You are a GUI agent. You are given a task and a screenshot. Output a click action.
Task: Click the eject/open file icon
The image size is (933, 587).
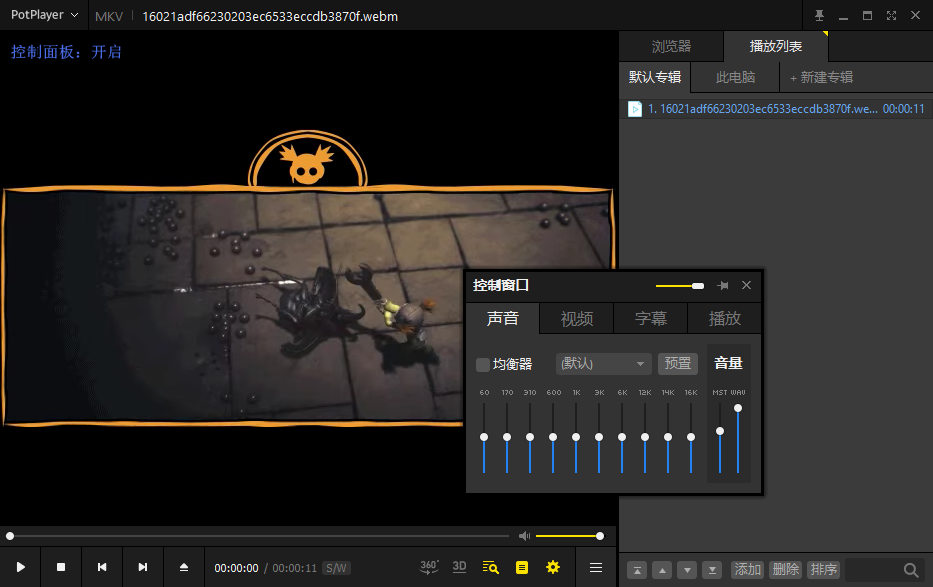[x=183, y=567]
